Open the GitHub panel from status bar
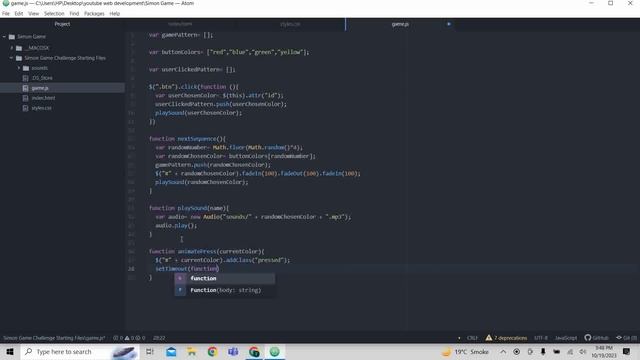The width and height of the screenshot is (640, 360). [596, 338]
